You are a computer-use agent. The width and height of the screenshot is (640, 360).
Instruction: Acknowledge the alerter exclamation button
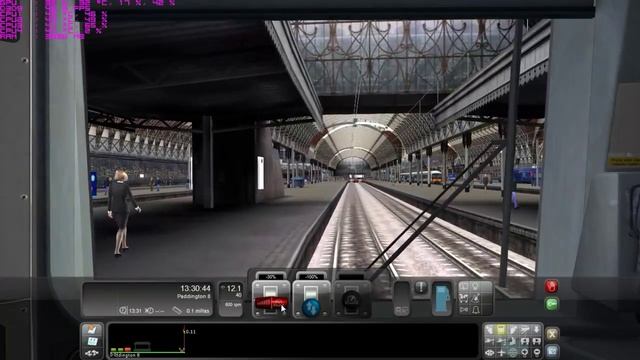click(421, 287)
